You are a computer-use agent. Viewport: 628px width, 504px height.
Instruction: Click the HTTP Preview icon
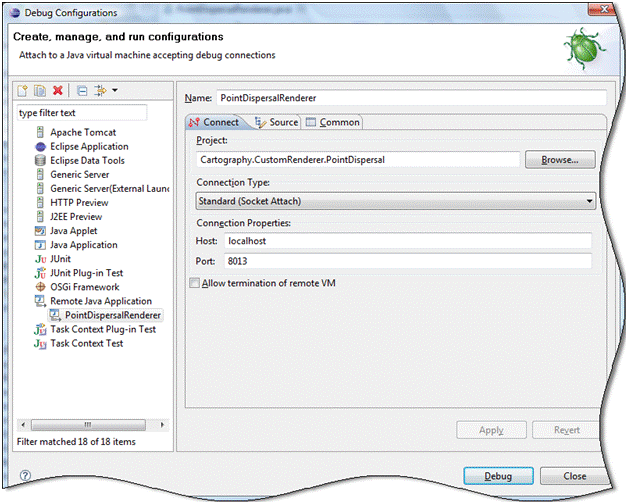(40, 203)
